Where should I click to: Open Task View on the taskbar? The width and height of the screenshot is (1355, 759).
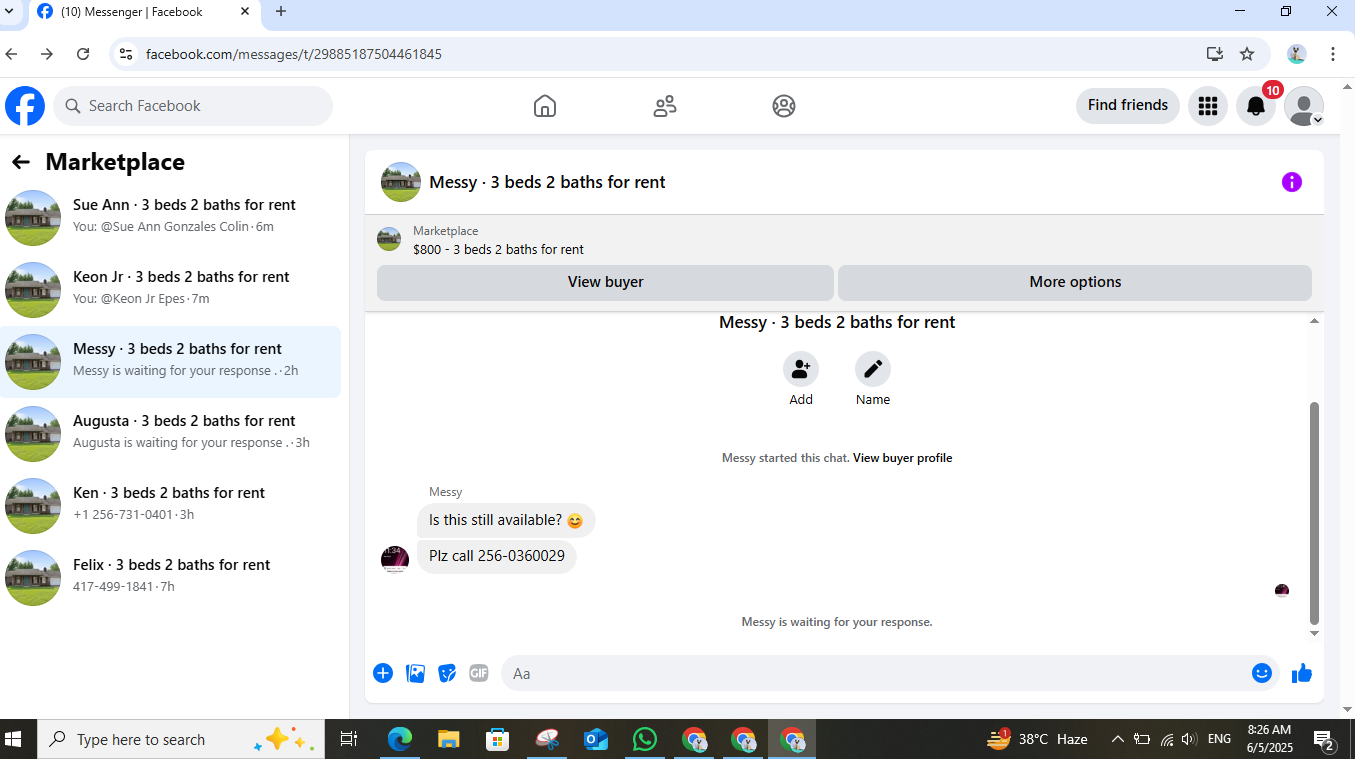(x=349, y=739)
